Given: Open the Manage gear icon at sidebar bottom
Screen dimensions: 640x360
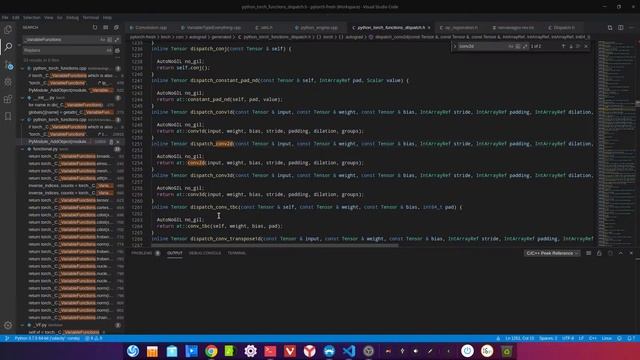Looking at the screenshot, I should pyautogui.click(x=8, y=325).
